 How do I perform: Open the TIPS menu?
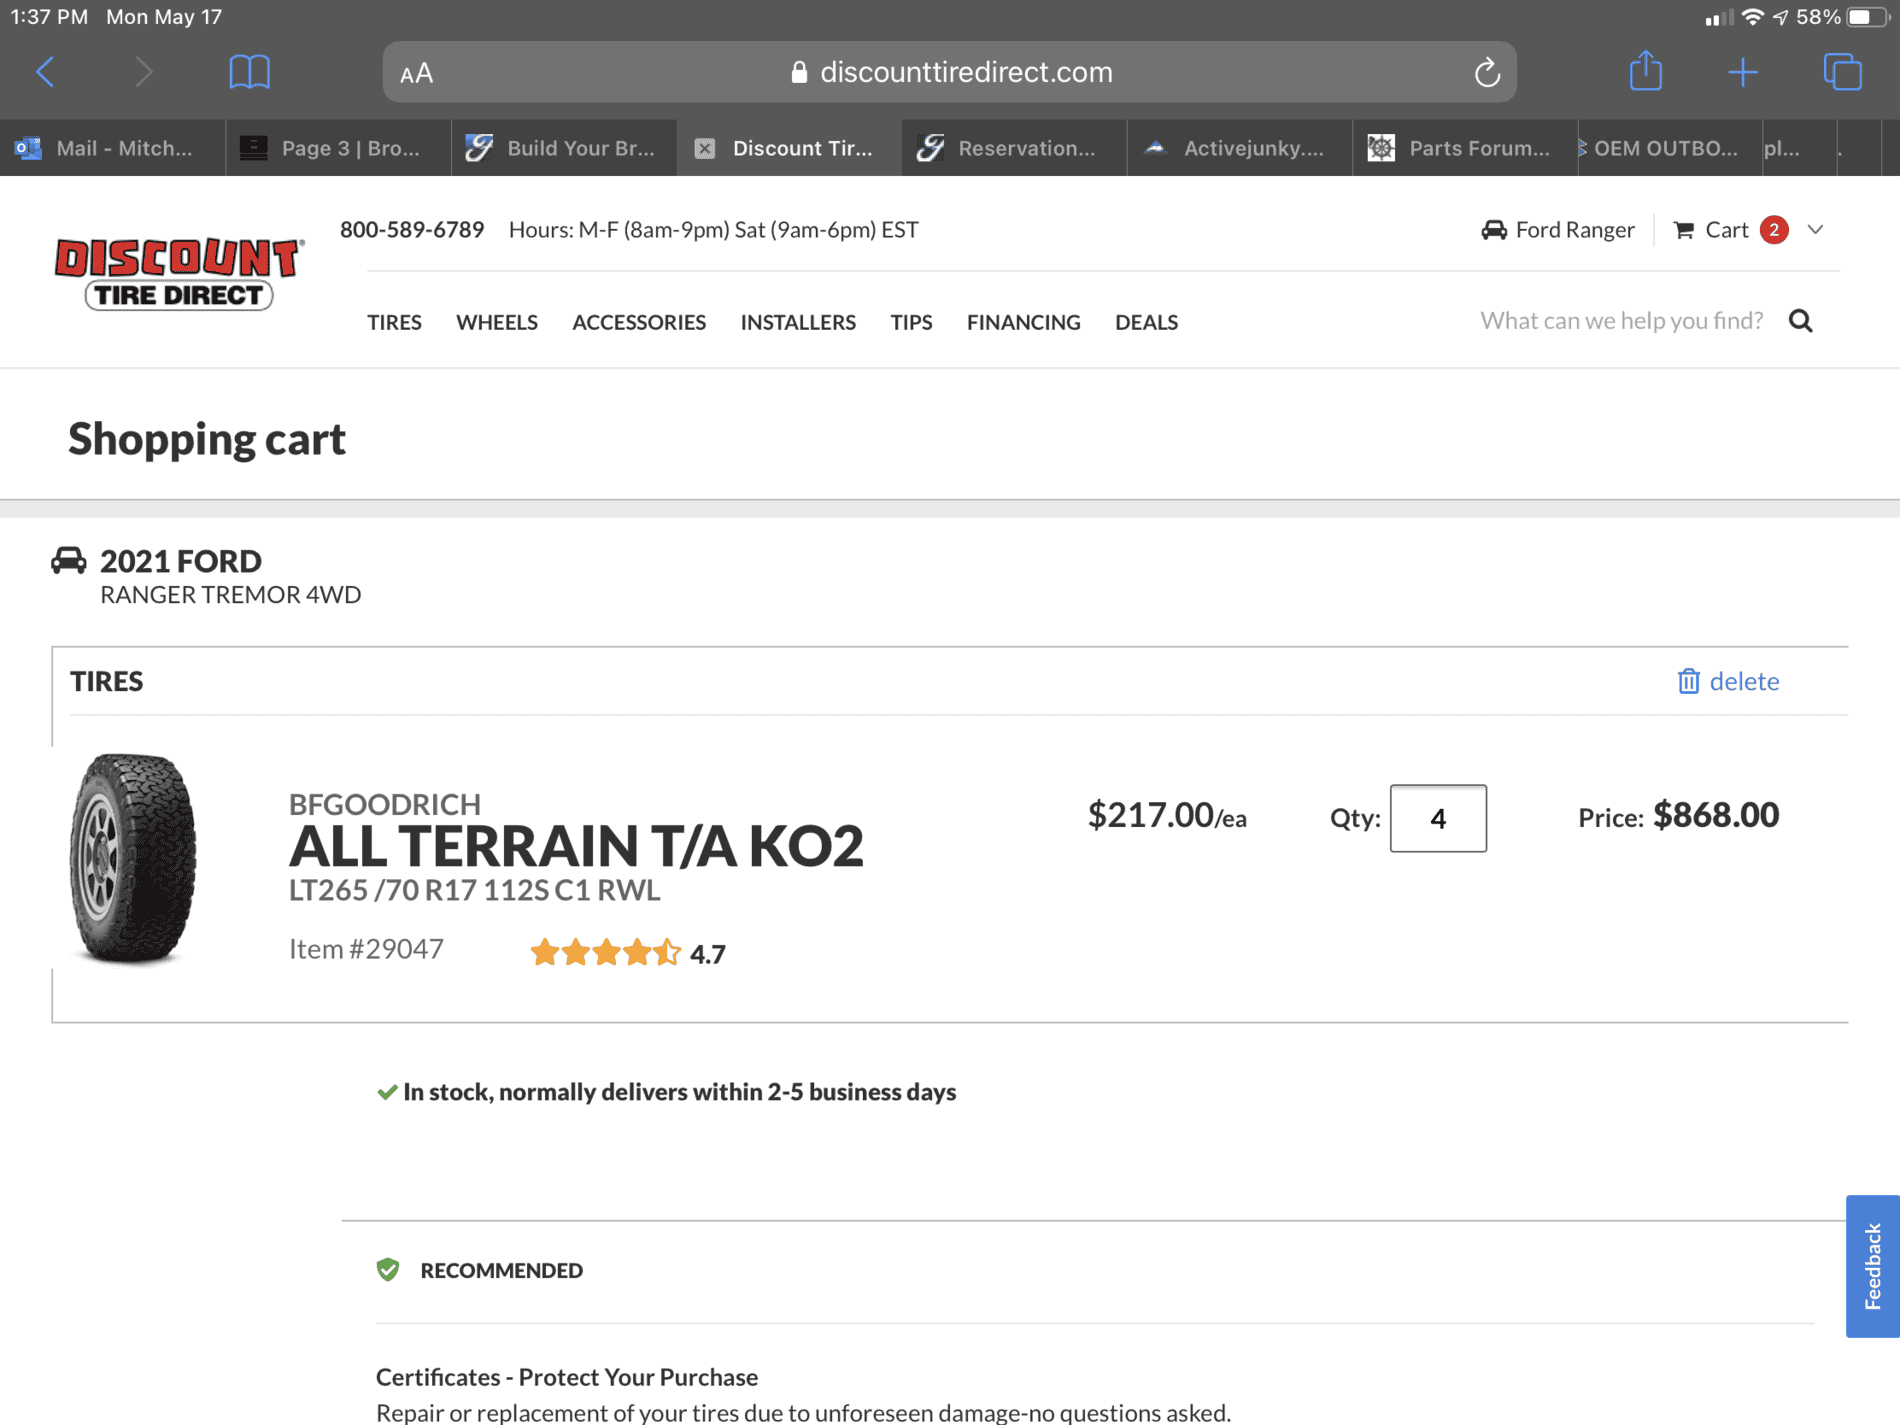pos(911,322)
